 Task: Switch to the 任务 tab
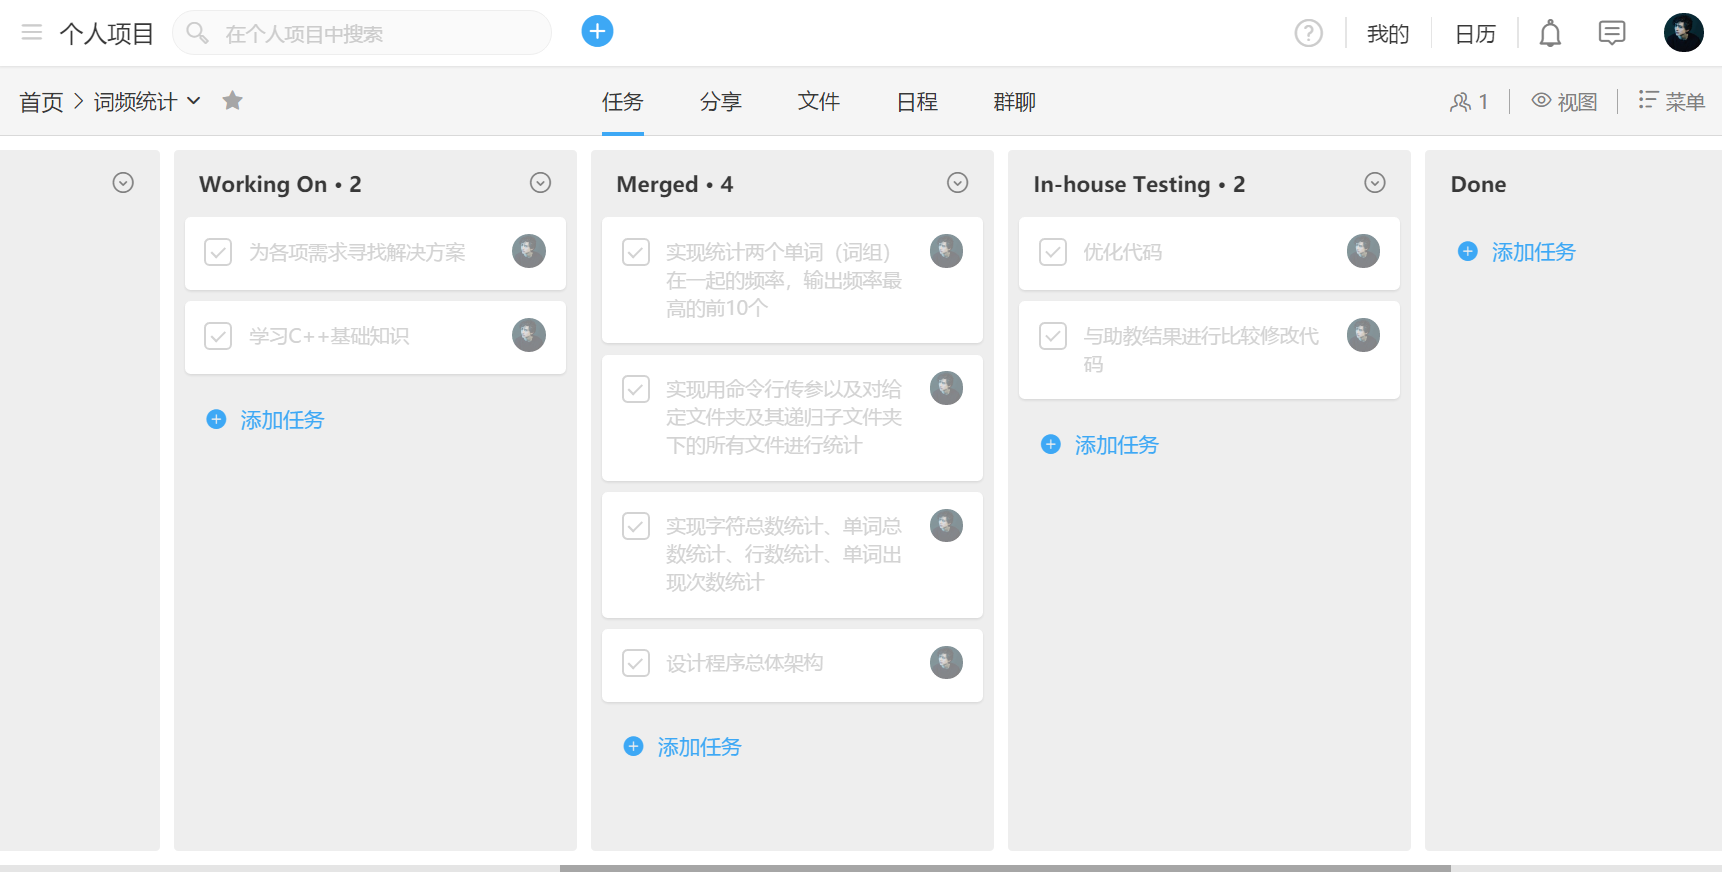(622, 102)
